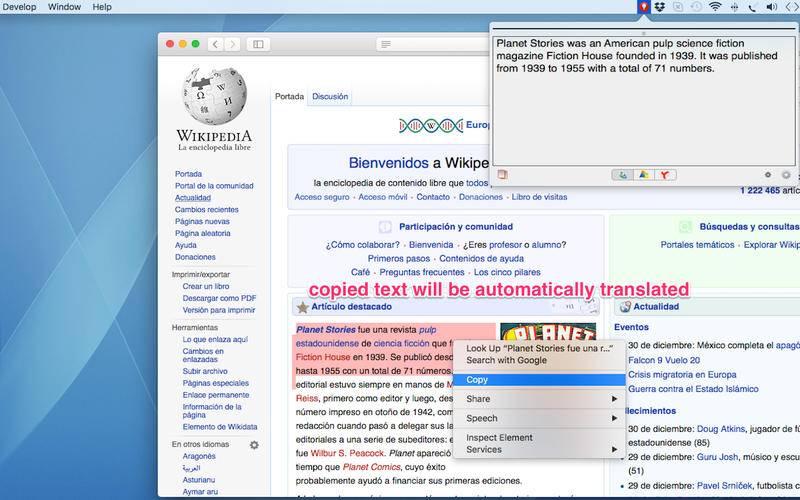The width and height of the screenshot is (800, 500).
Task: Go forward in Safari toolbar
Action: click(233, 44)
